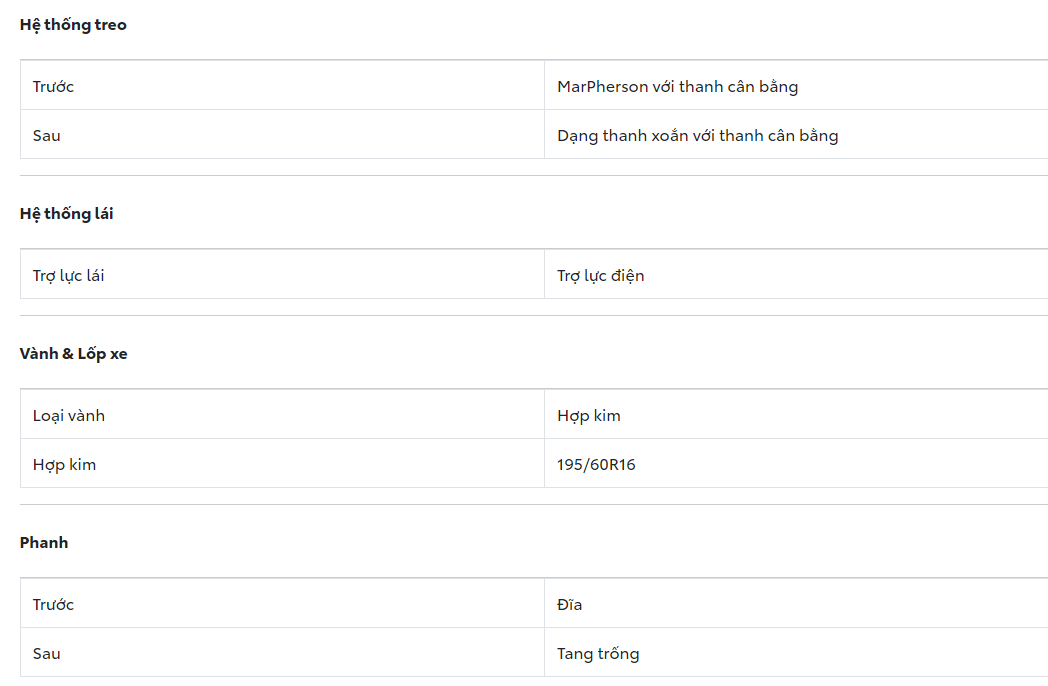The image size is (1048, 686).
Task: Click the Hệ thống treo section heading
Action: 73,25
